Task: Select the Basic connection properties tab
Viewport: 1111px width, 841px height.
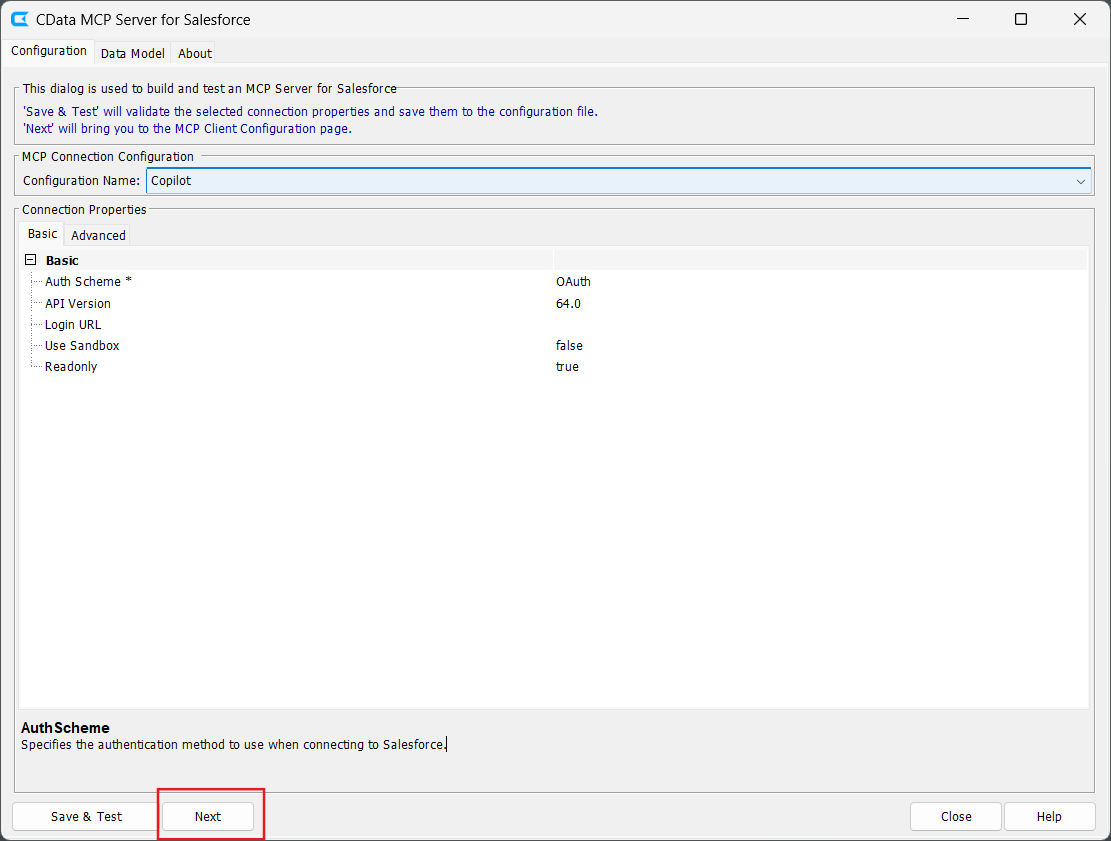Action: 42,234
